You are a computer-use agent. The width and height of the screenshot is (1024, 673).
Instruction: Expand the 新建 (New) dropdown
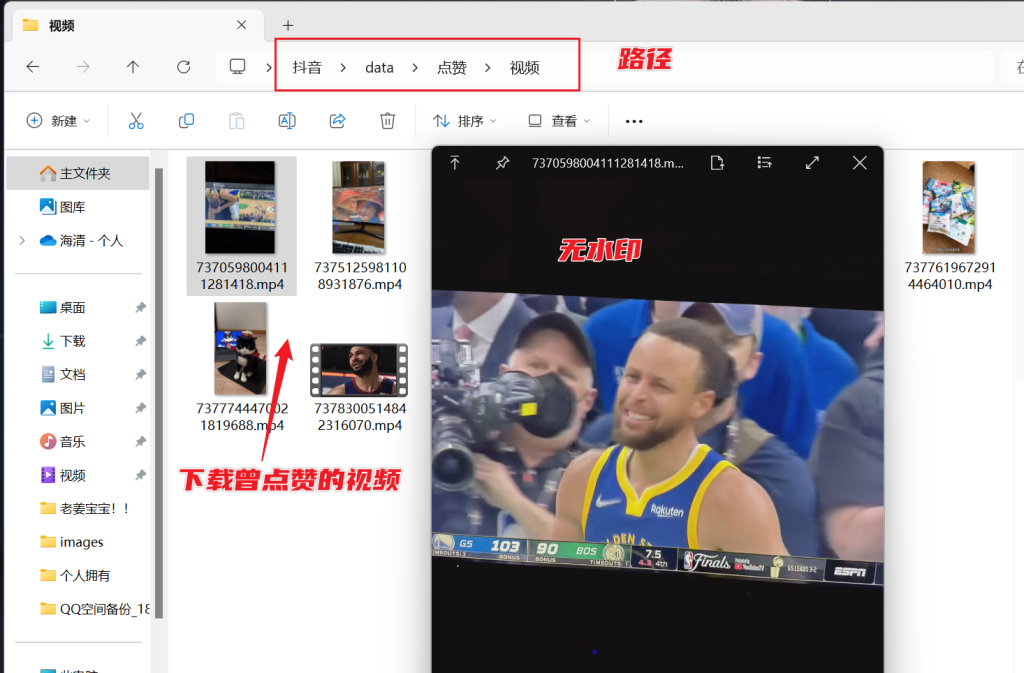click(57, 120)
